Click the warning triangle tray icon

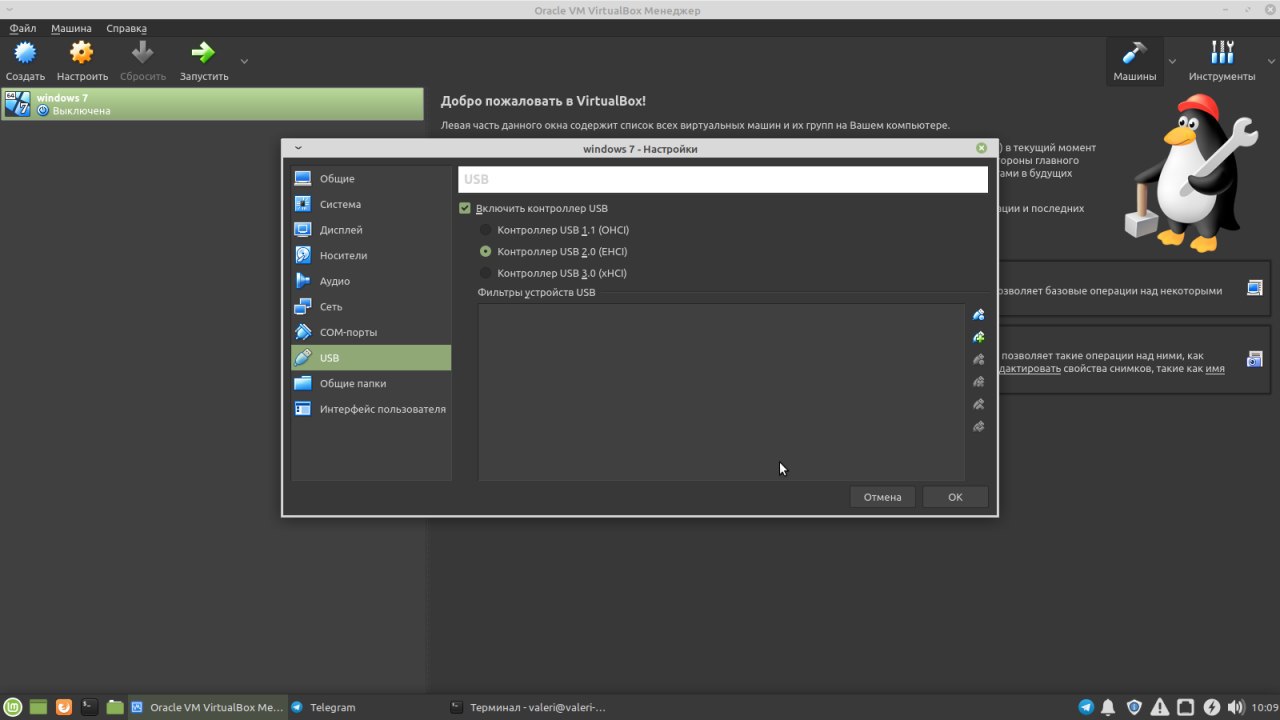[1160, 707]
